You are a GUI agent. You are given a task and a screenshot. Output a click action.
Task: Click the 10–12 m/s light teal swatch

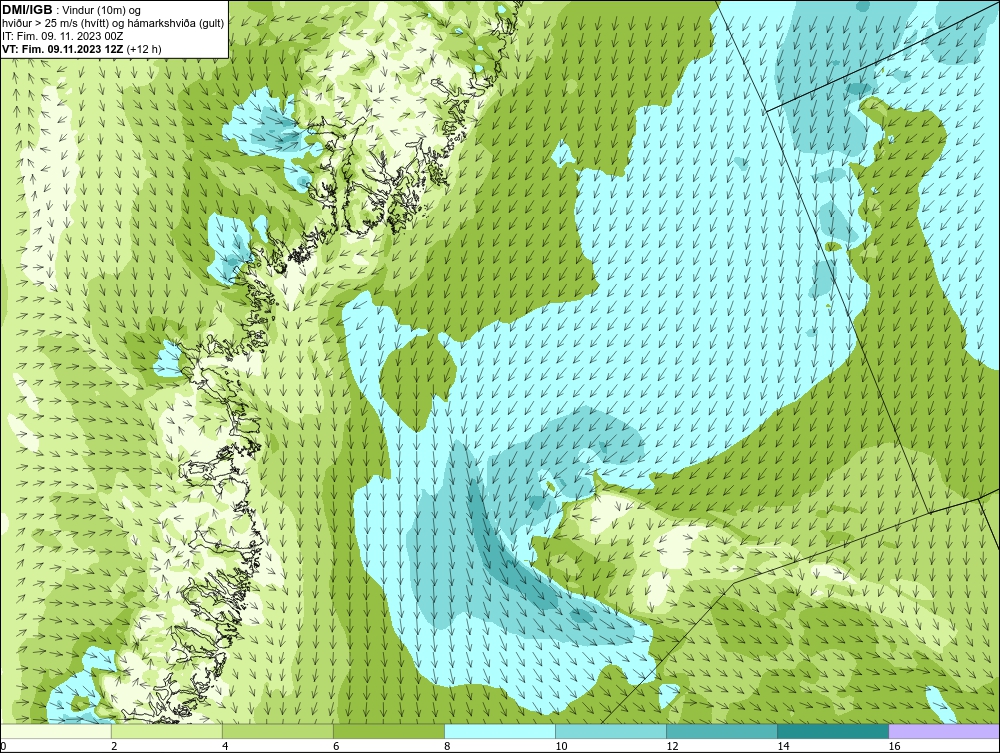pyautogui.click(x=610, y=731)
